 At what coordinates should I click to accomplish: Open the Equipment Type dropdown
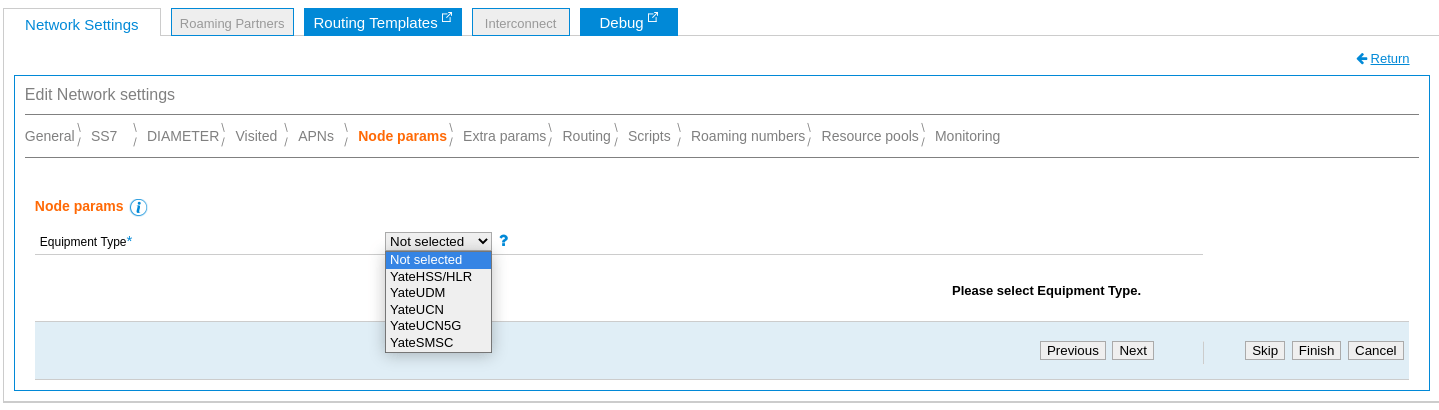pos(438,241)
